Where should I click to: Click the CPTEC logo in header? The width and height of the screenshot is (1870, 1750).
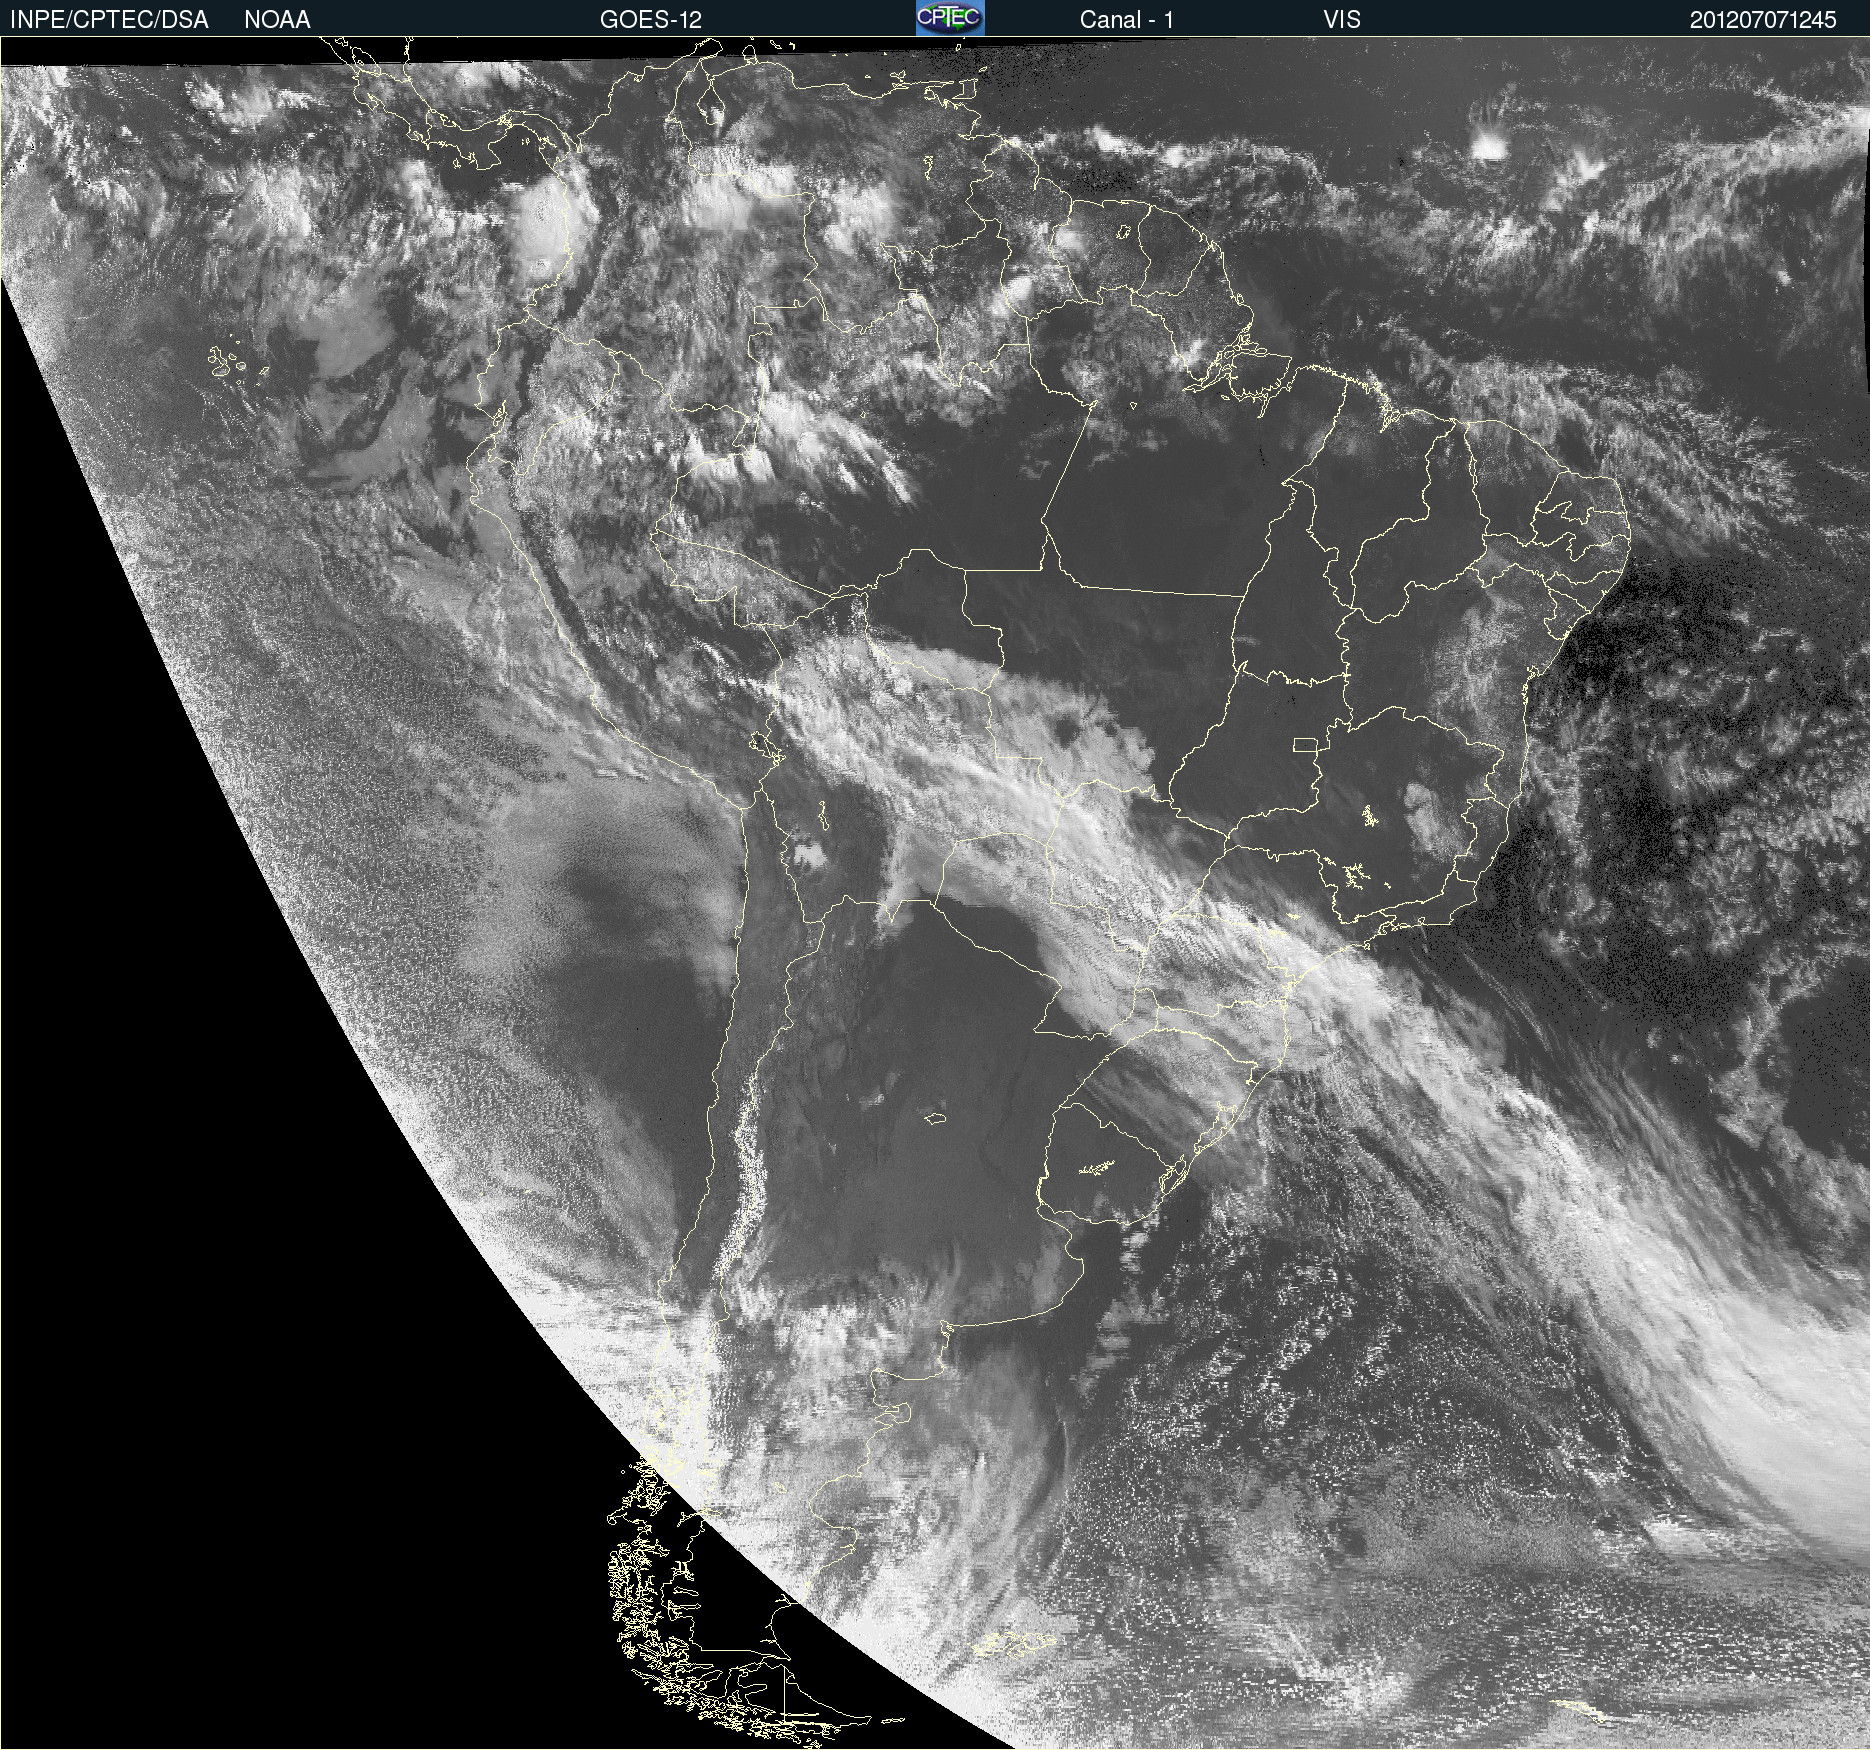pos(950,18)
